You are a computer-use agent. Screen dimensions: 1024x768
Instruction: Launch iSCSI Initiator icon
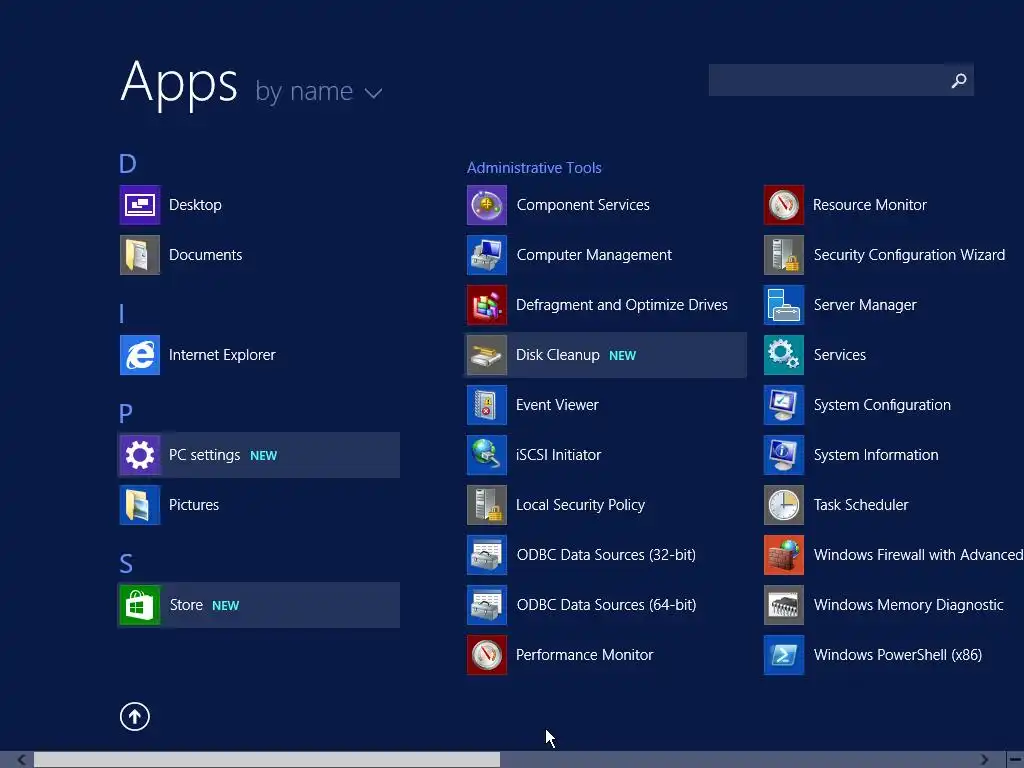tap(487, 455)
